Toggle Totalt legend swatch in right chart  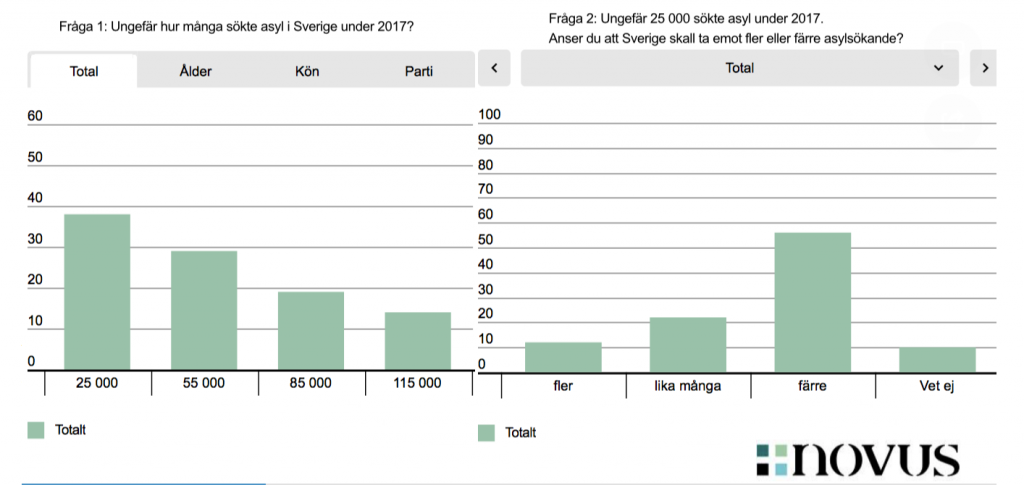487,433
